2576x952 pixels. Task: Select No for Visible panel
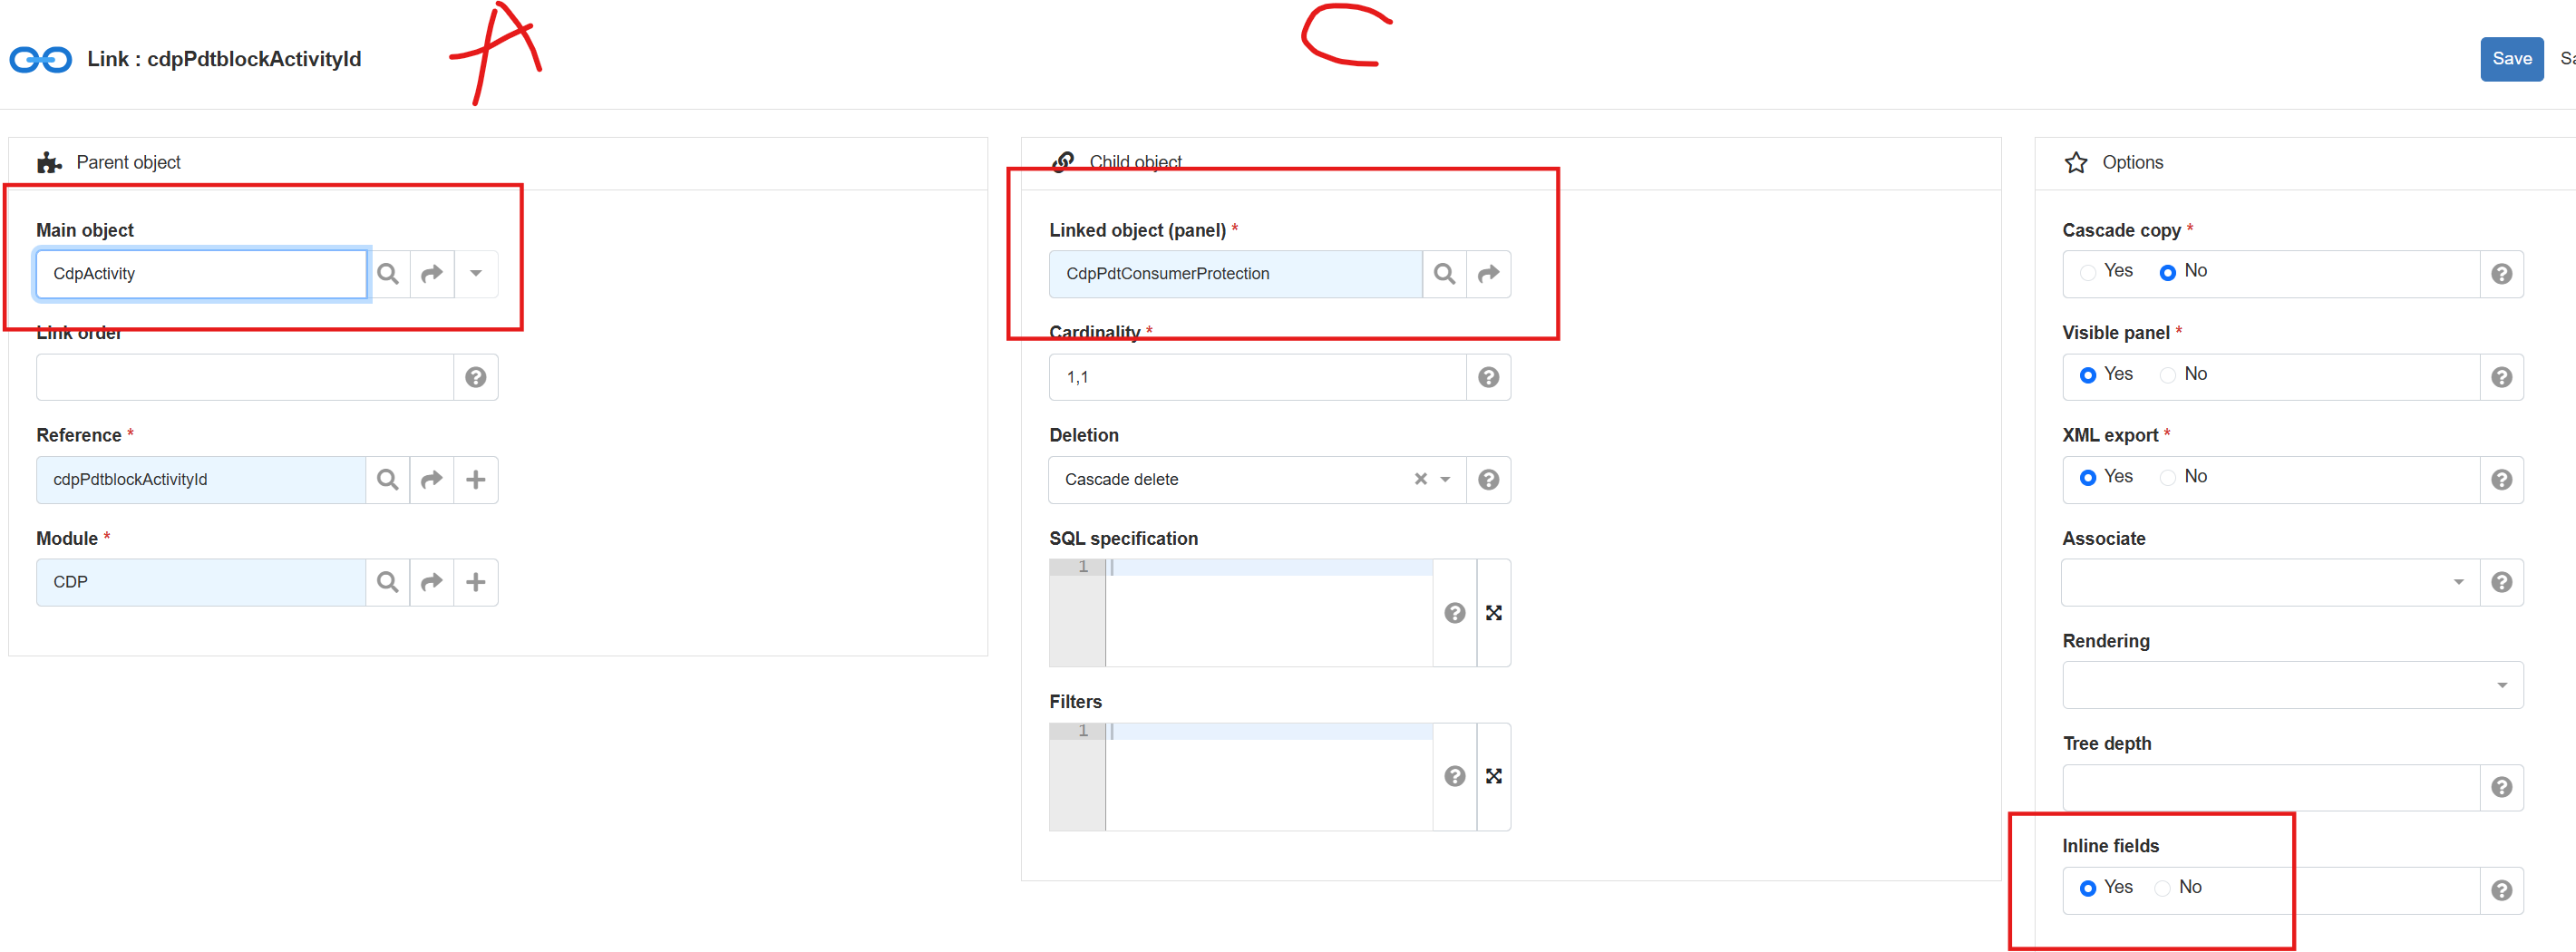click(x=2167, y=375)
